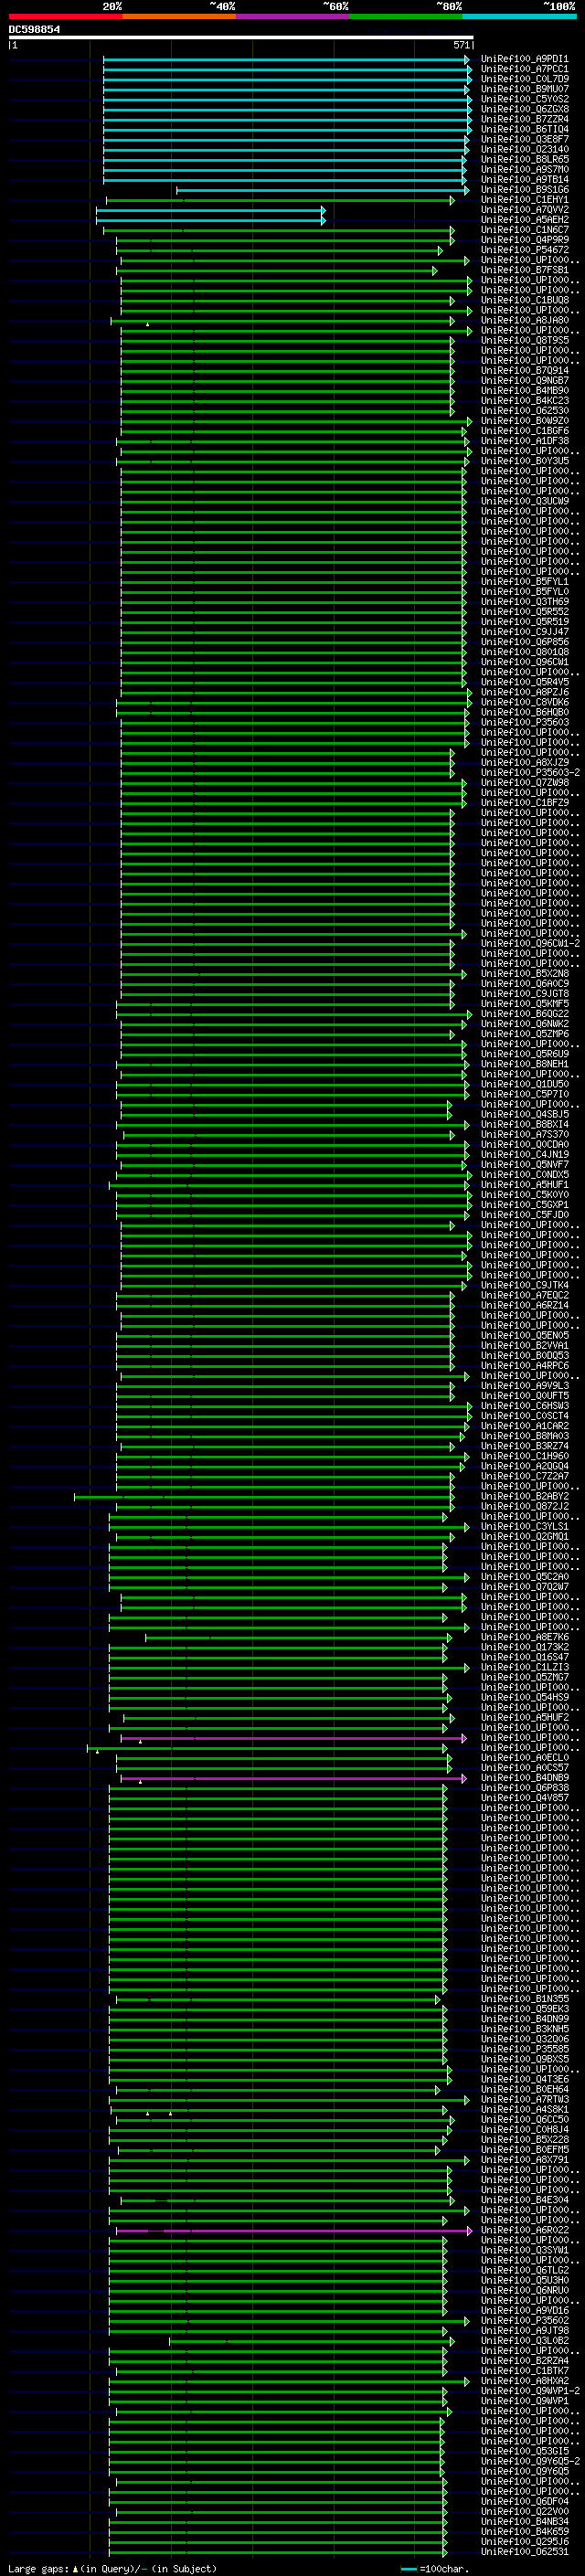Select hit UniRef100_C1BUQ8

[x=524, y=300]
